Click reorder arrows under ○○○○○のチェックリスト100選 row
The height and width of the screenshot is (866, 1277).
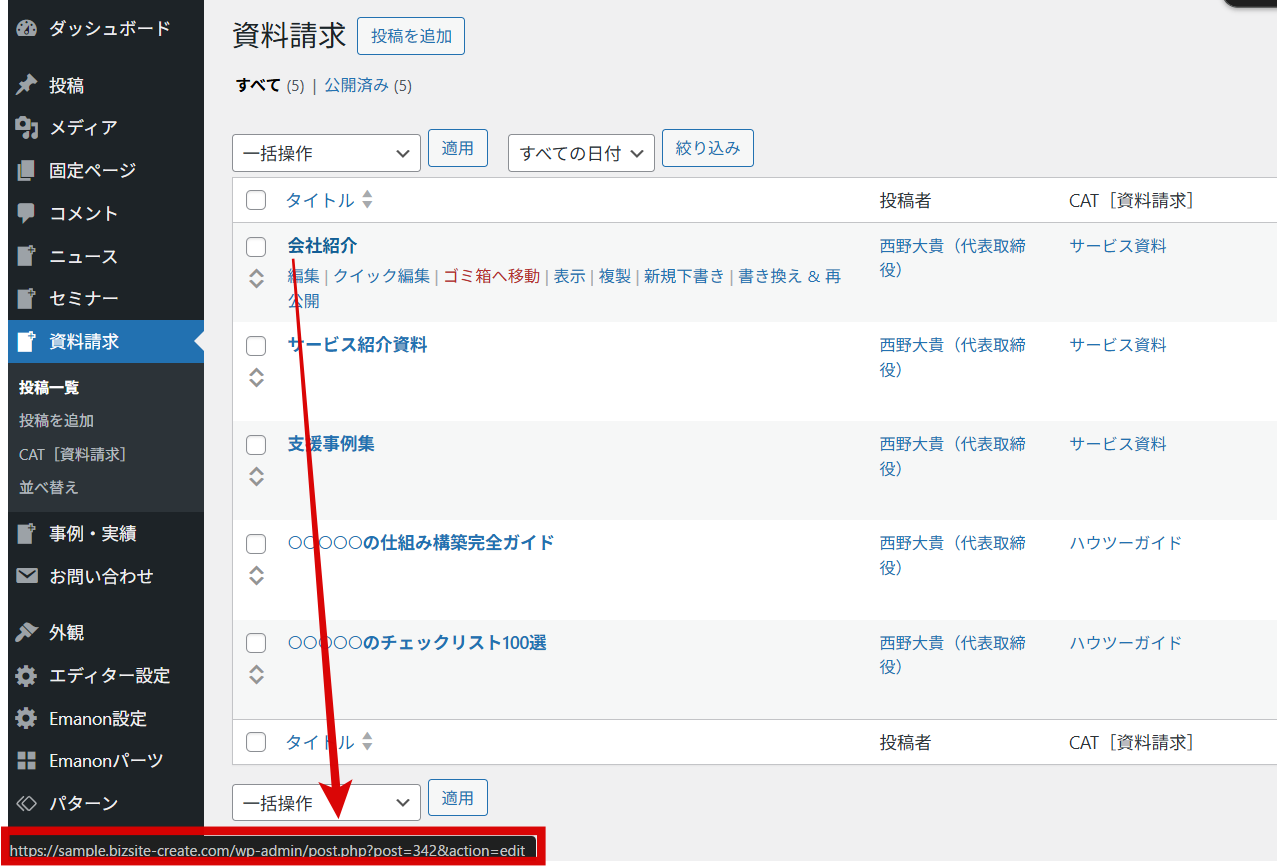pos(257,674)
